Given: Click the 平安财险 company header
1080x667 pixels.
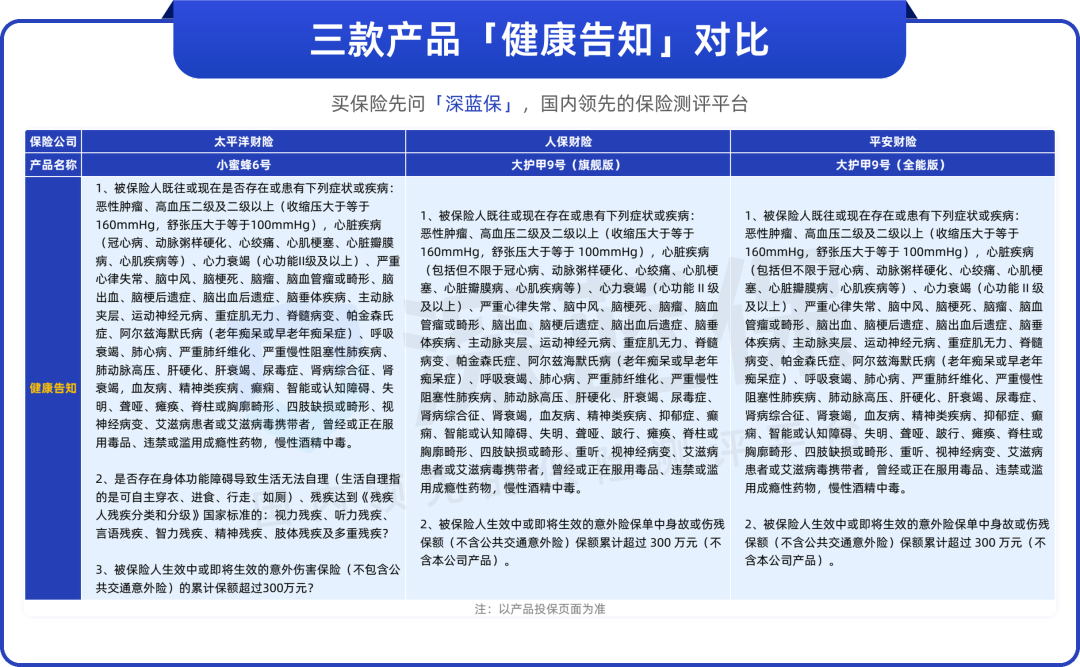Looking at the screenshot, I should coord(893,141).
